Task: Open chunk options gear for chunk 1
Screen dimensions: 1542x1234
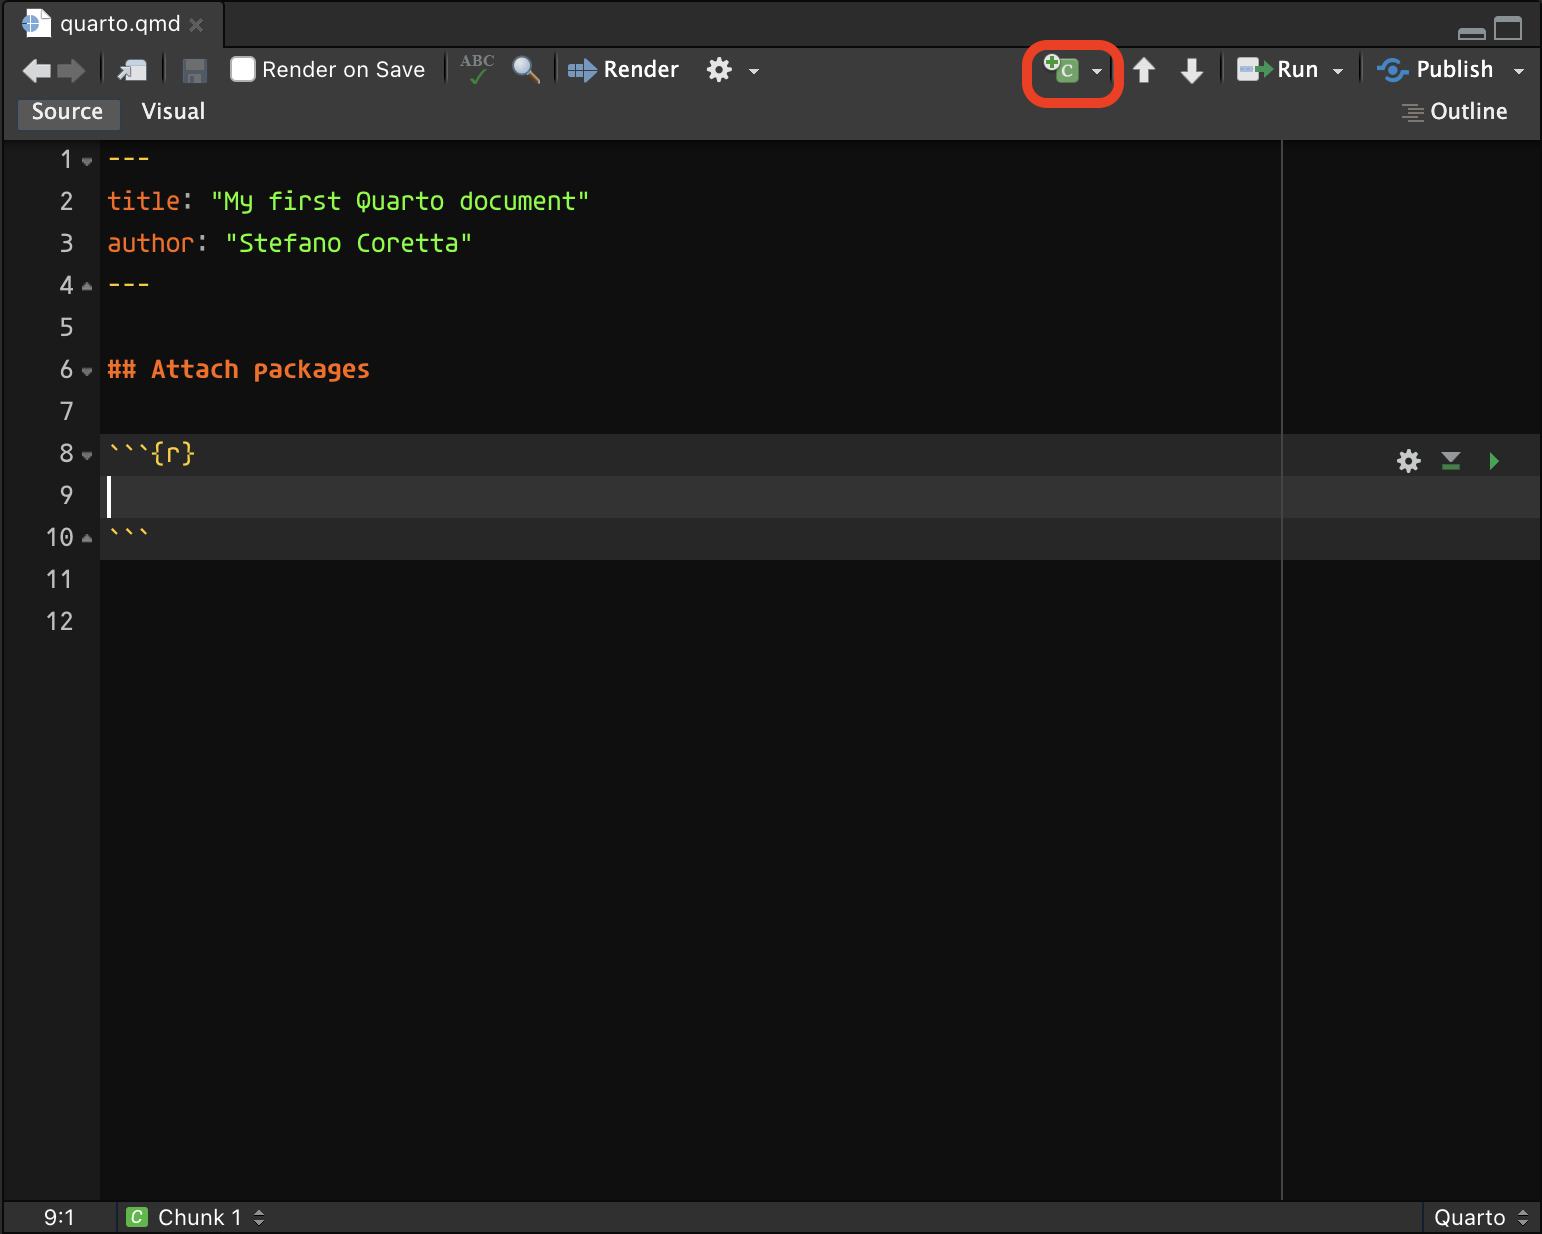Action: [x=1408, y=461]
